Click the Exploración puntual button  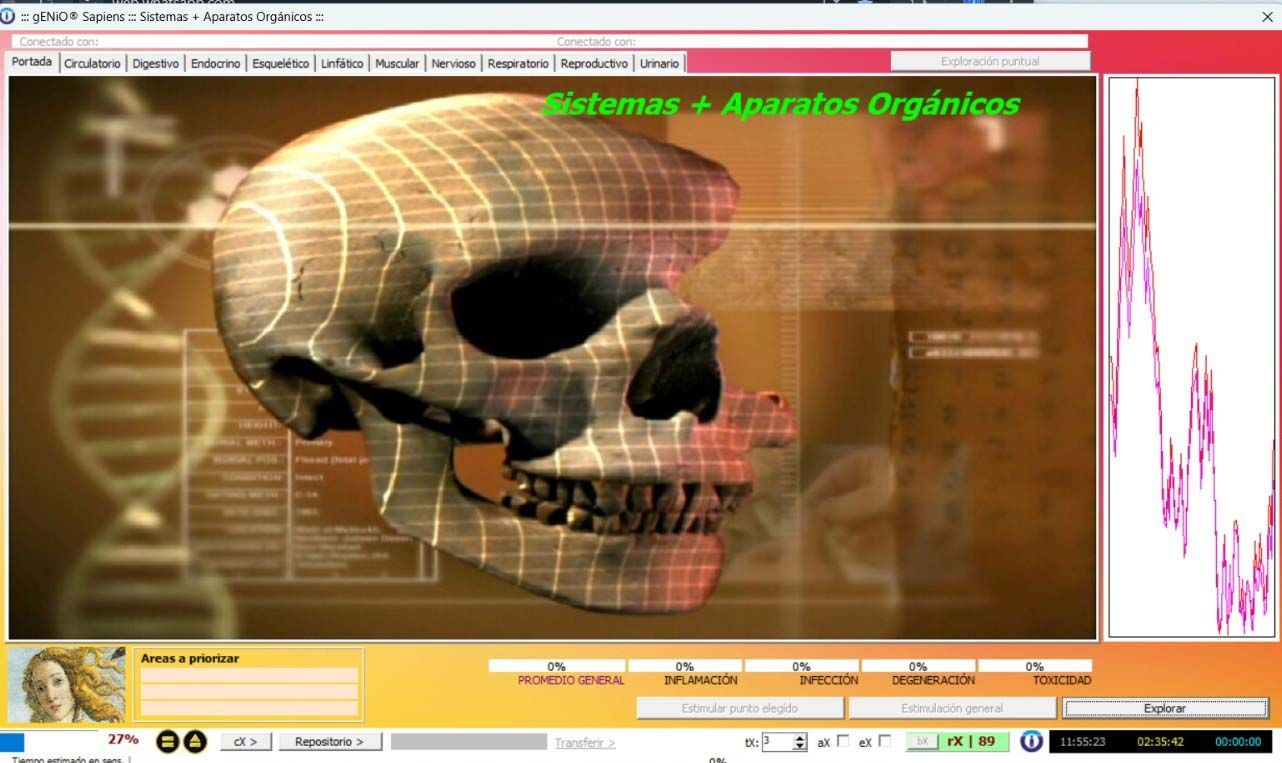(x=990, y=61)
